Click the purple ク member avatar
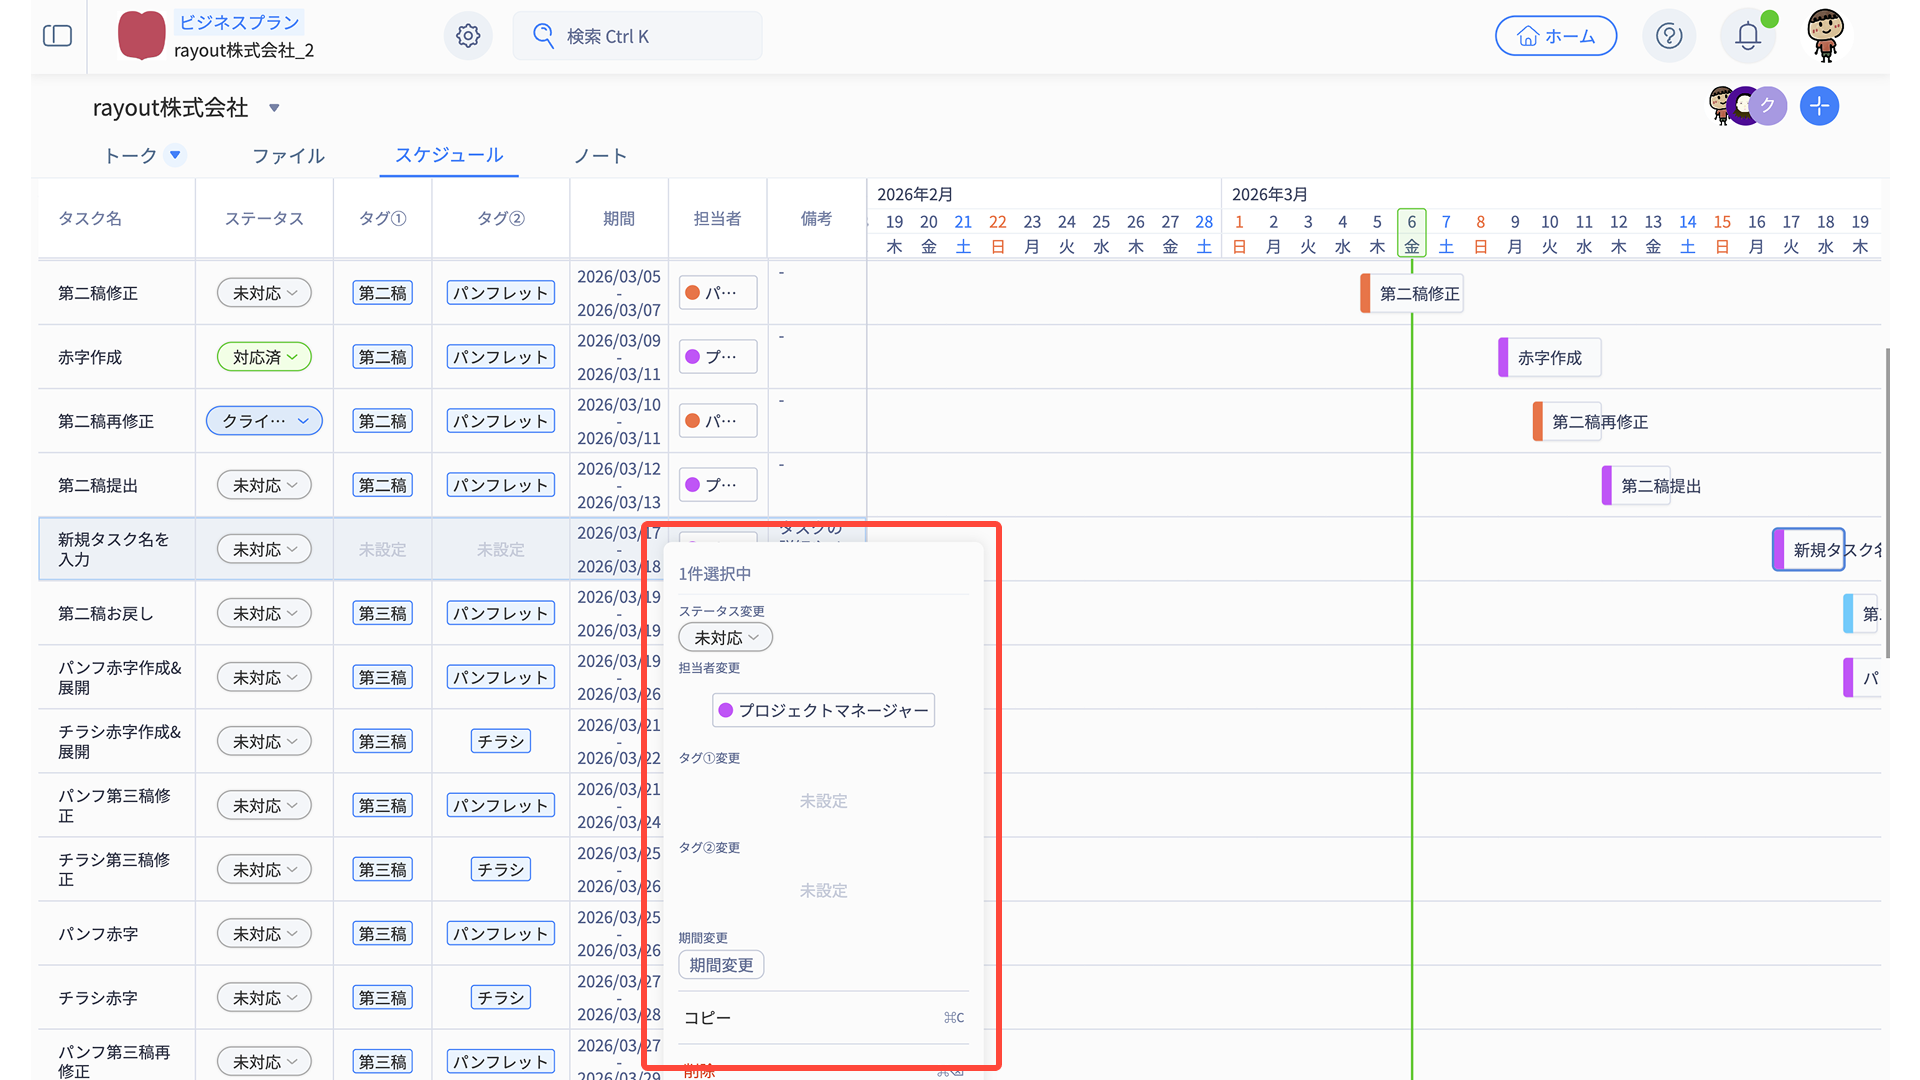The height and width of the screenshot is (1080, 1920). (x=1768, y=106)
